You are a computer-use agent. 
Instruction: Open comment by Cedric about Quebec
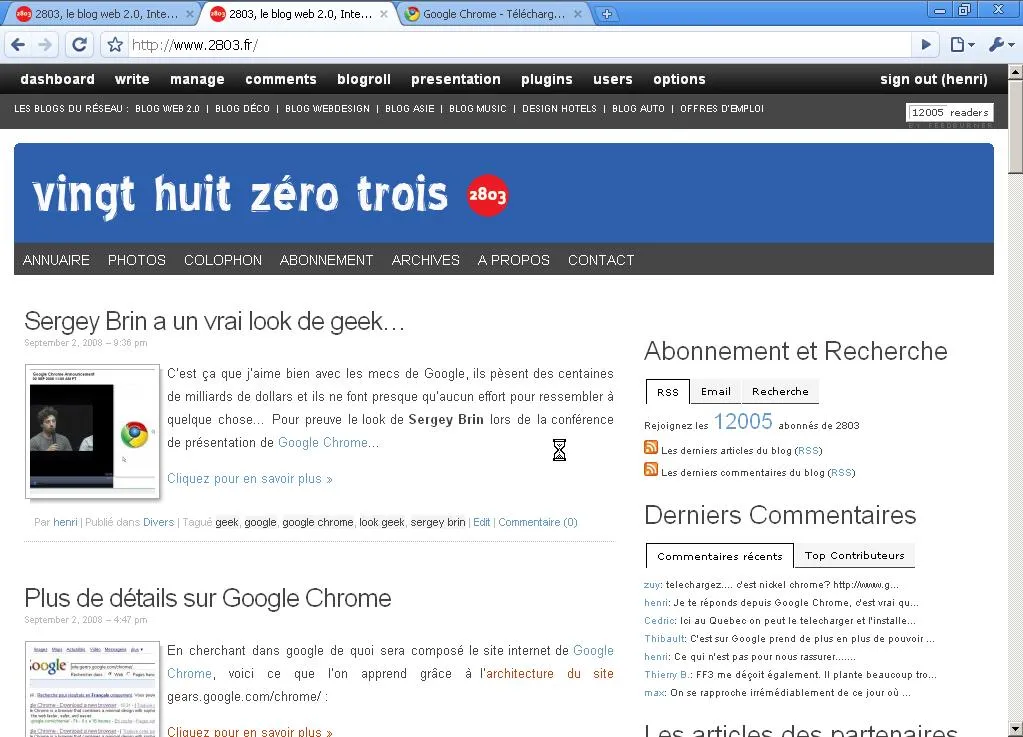point(780,620)
